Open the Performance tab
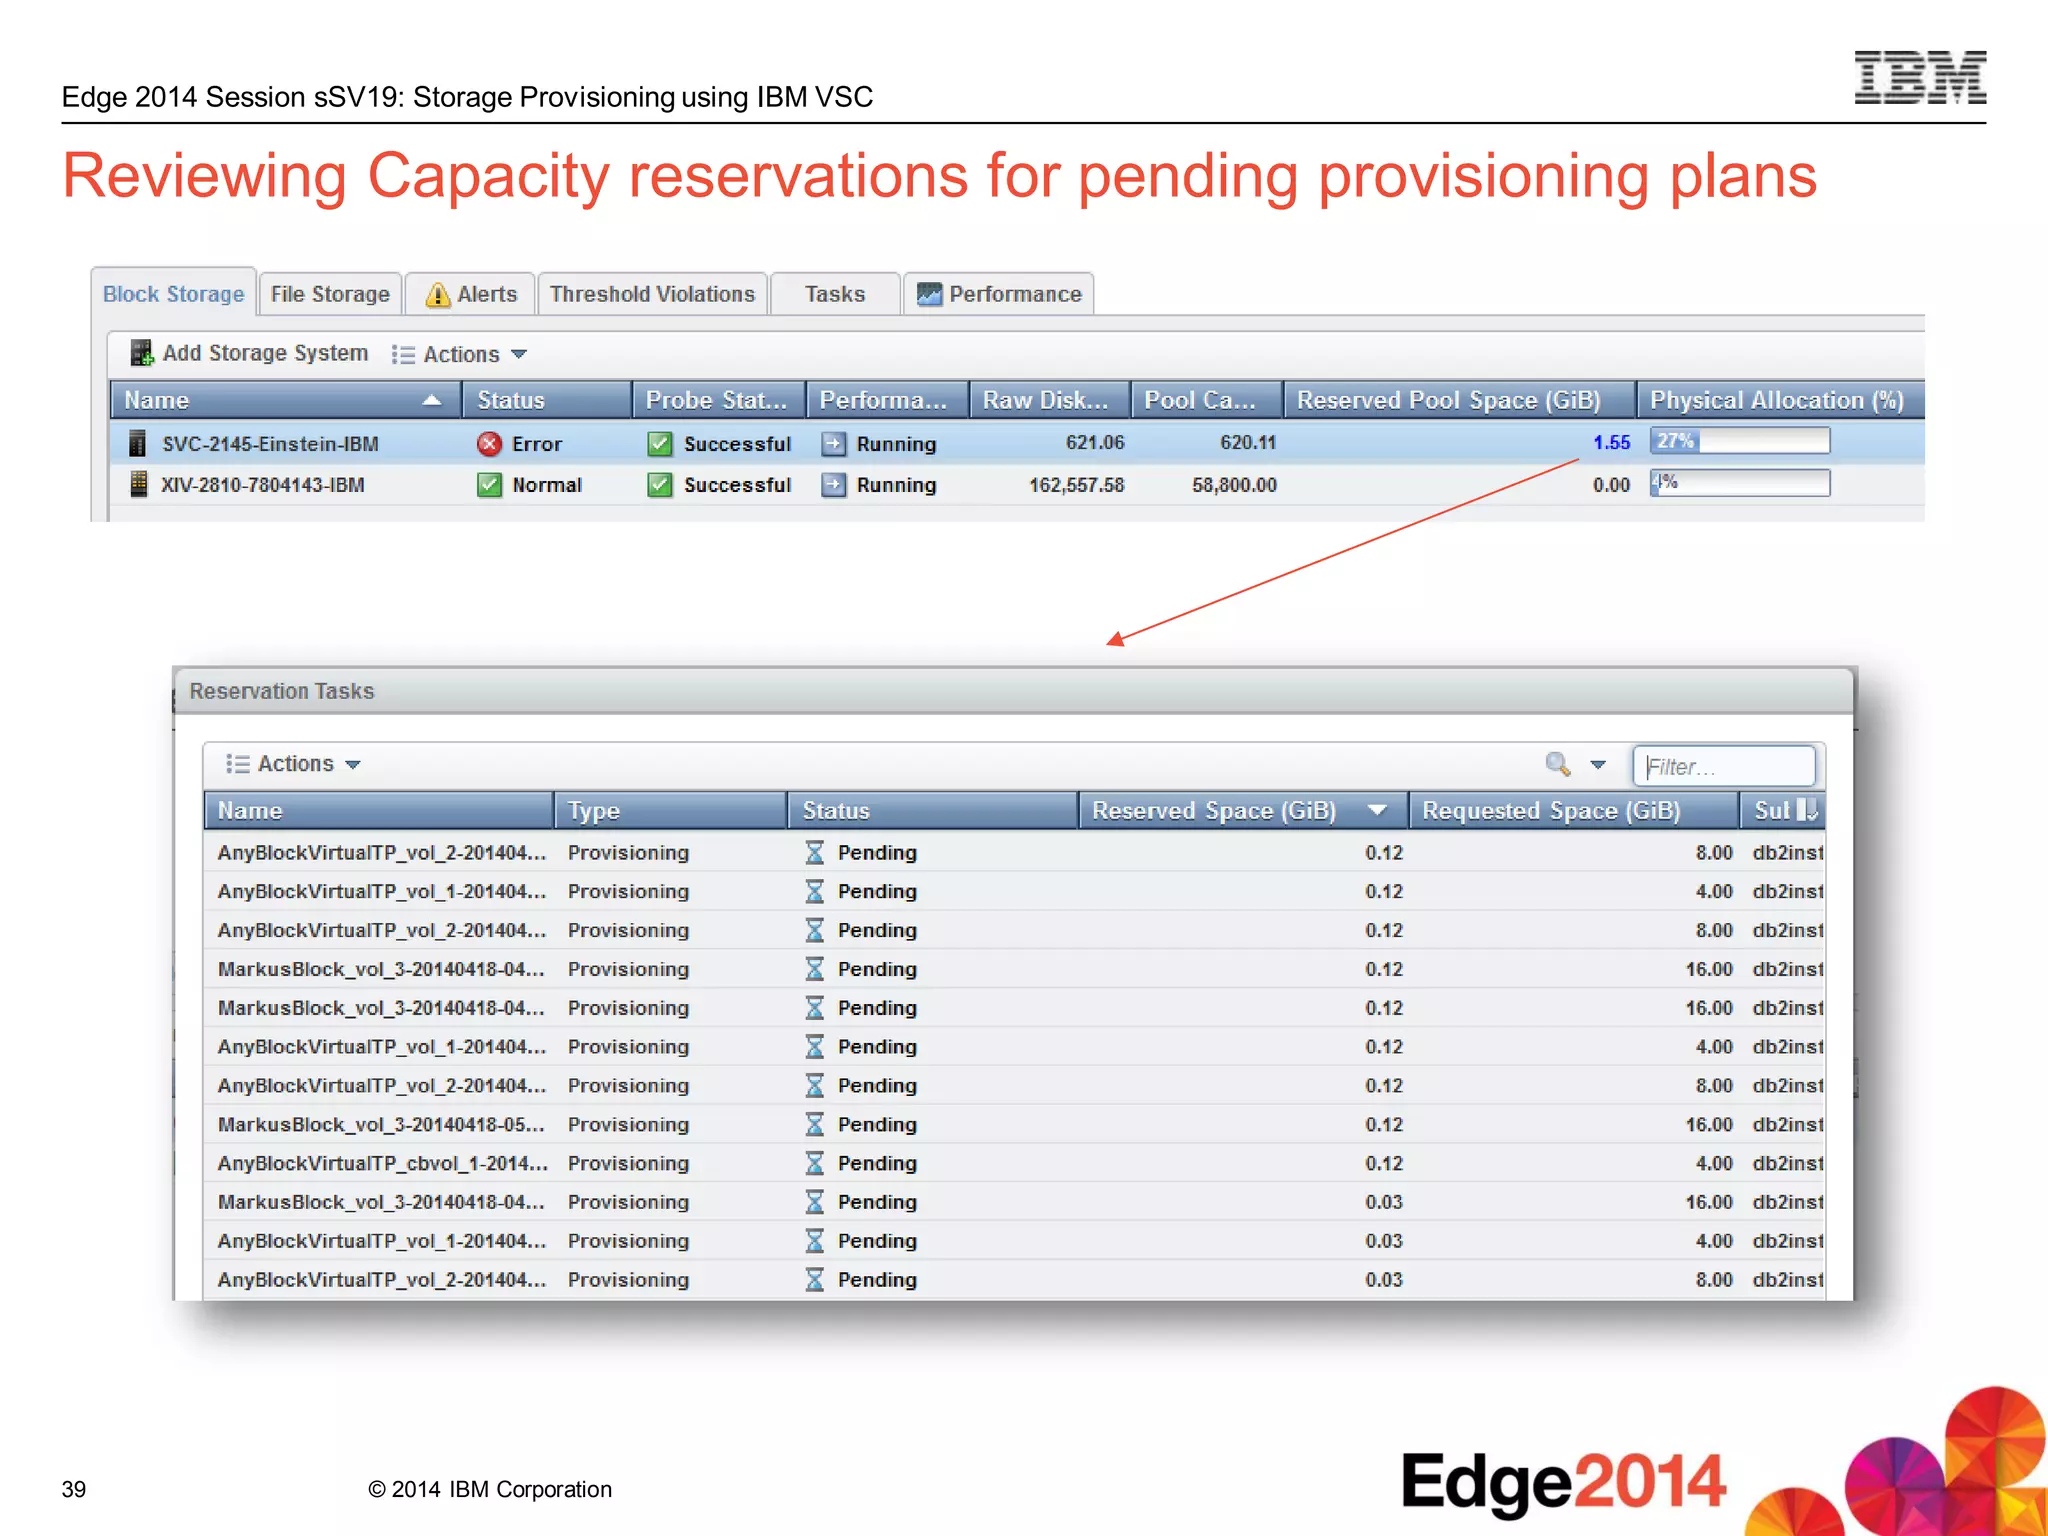Viewport: 2048px width, 1536px height. 999,294
